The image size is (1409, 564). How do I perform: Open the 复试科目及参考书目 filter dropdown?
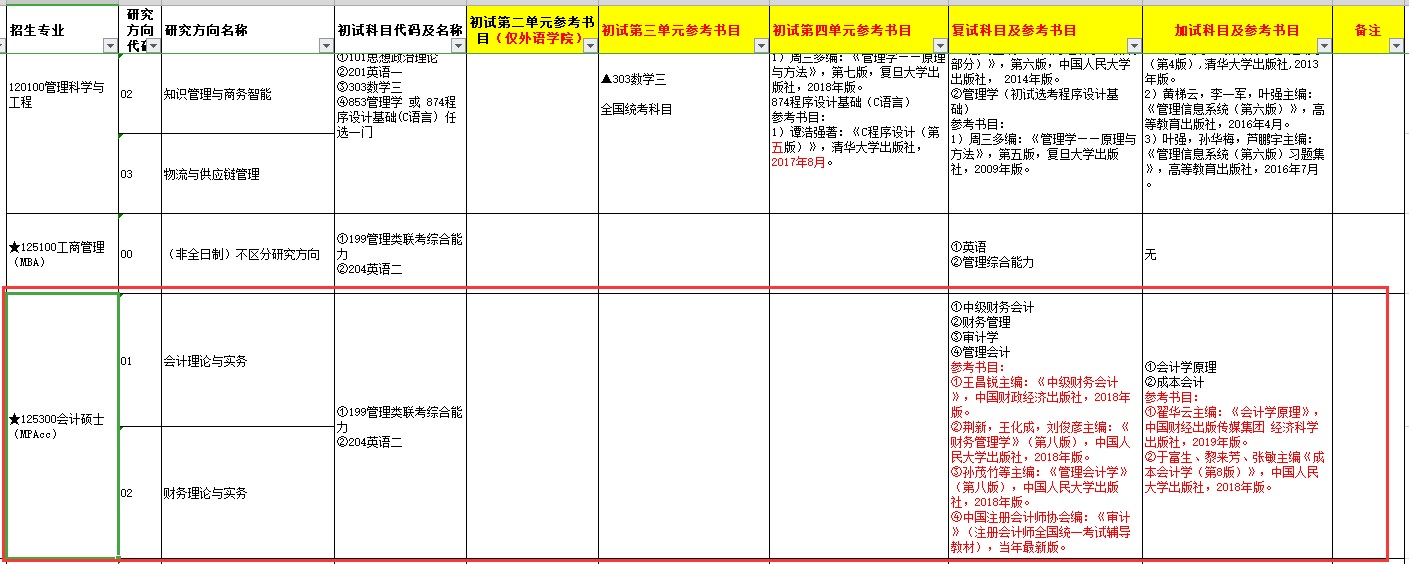1134,46
